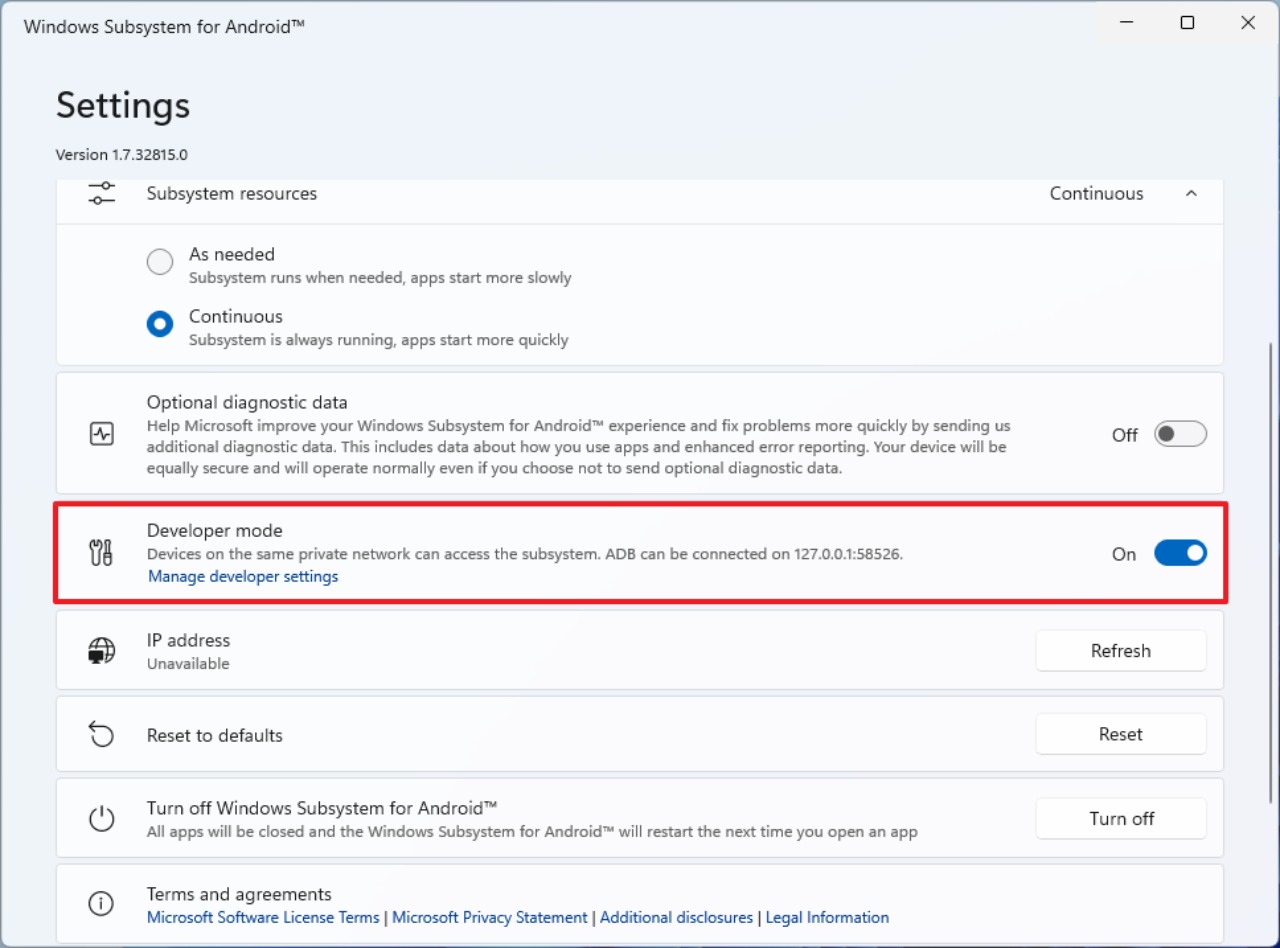Screen dimensions: 1280x948
Task: Close the Windows Subsystem for Android window
Action: [1248, 23]
